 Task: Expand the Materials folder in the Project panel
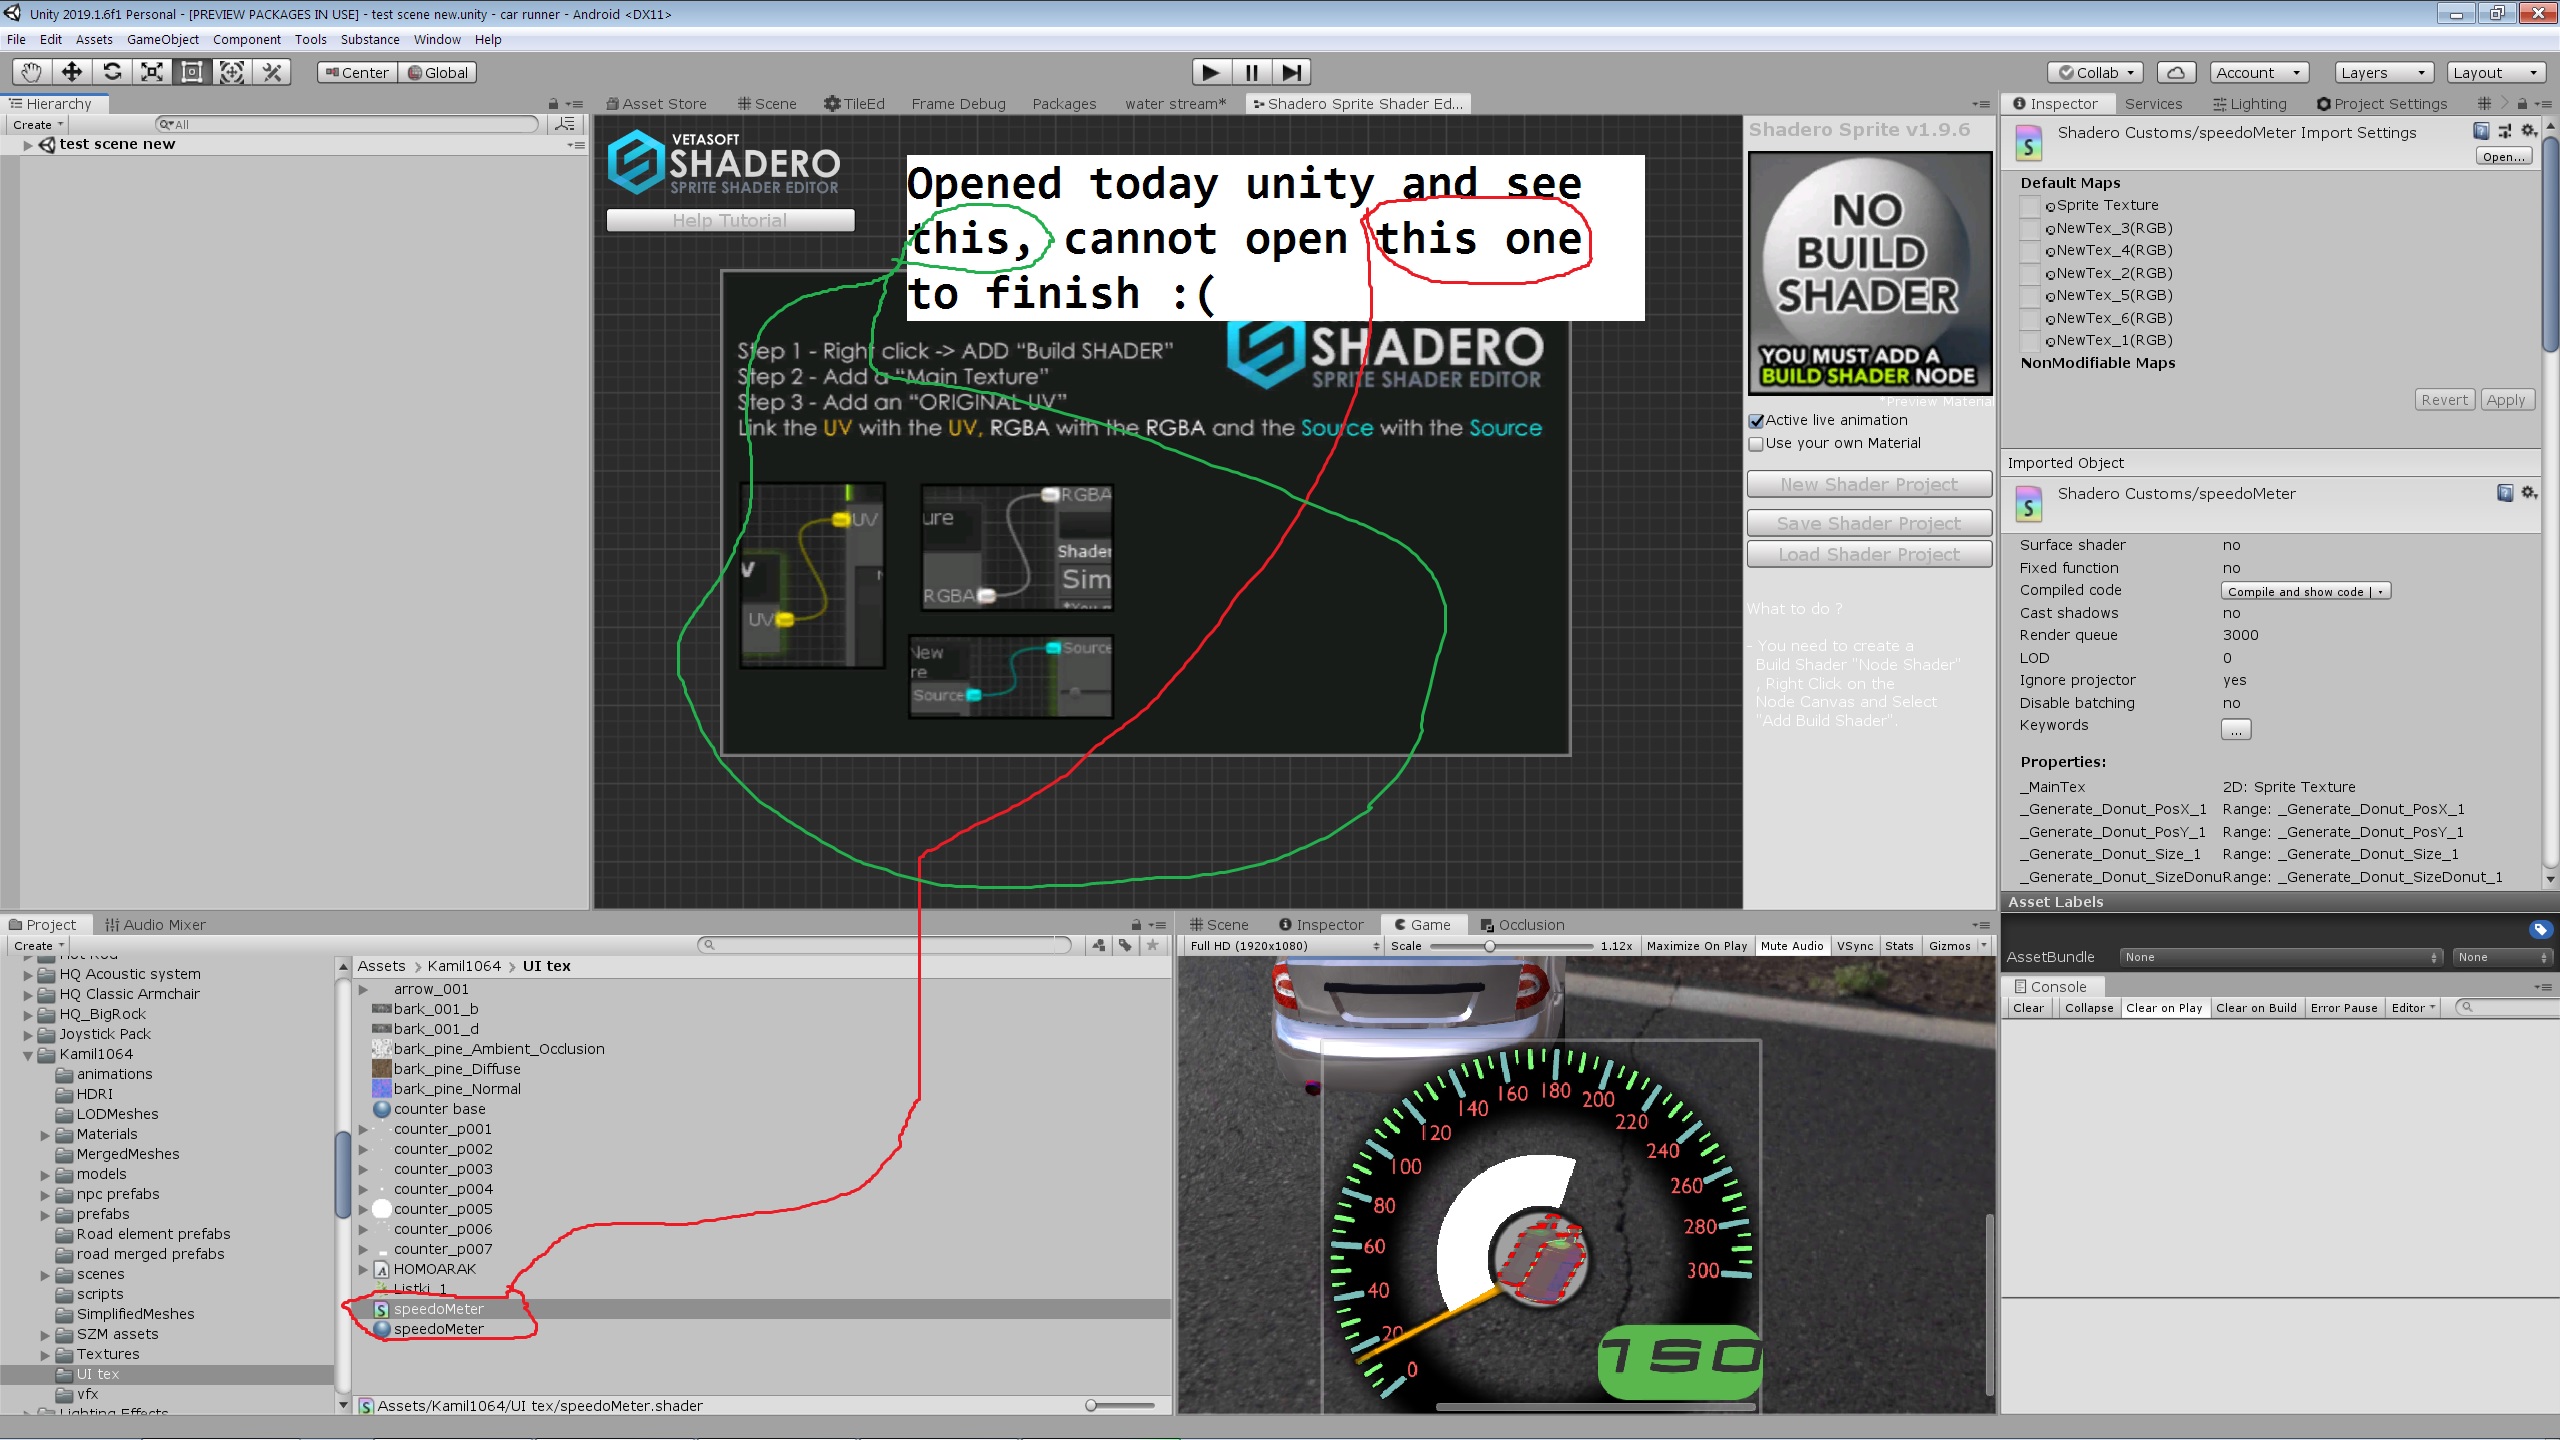(x=44, y=1133)
